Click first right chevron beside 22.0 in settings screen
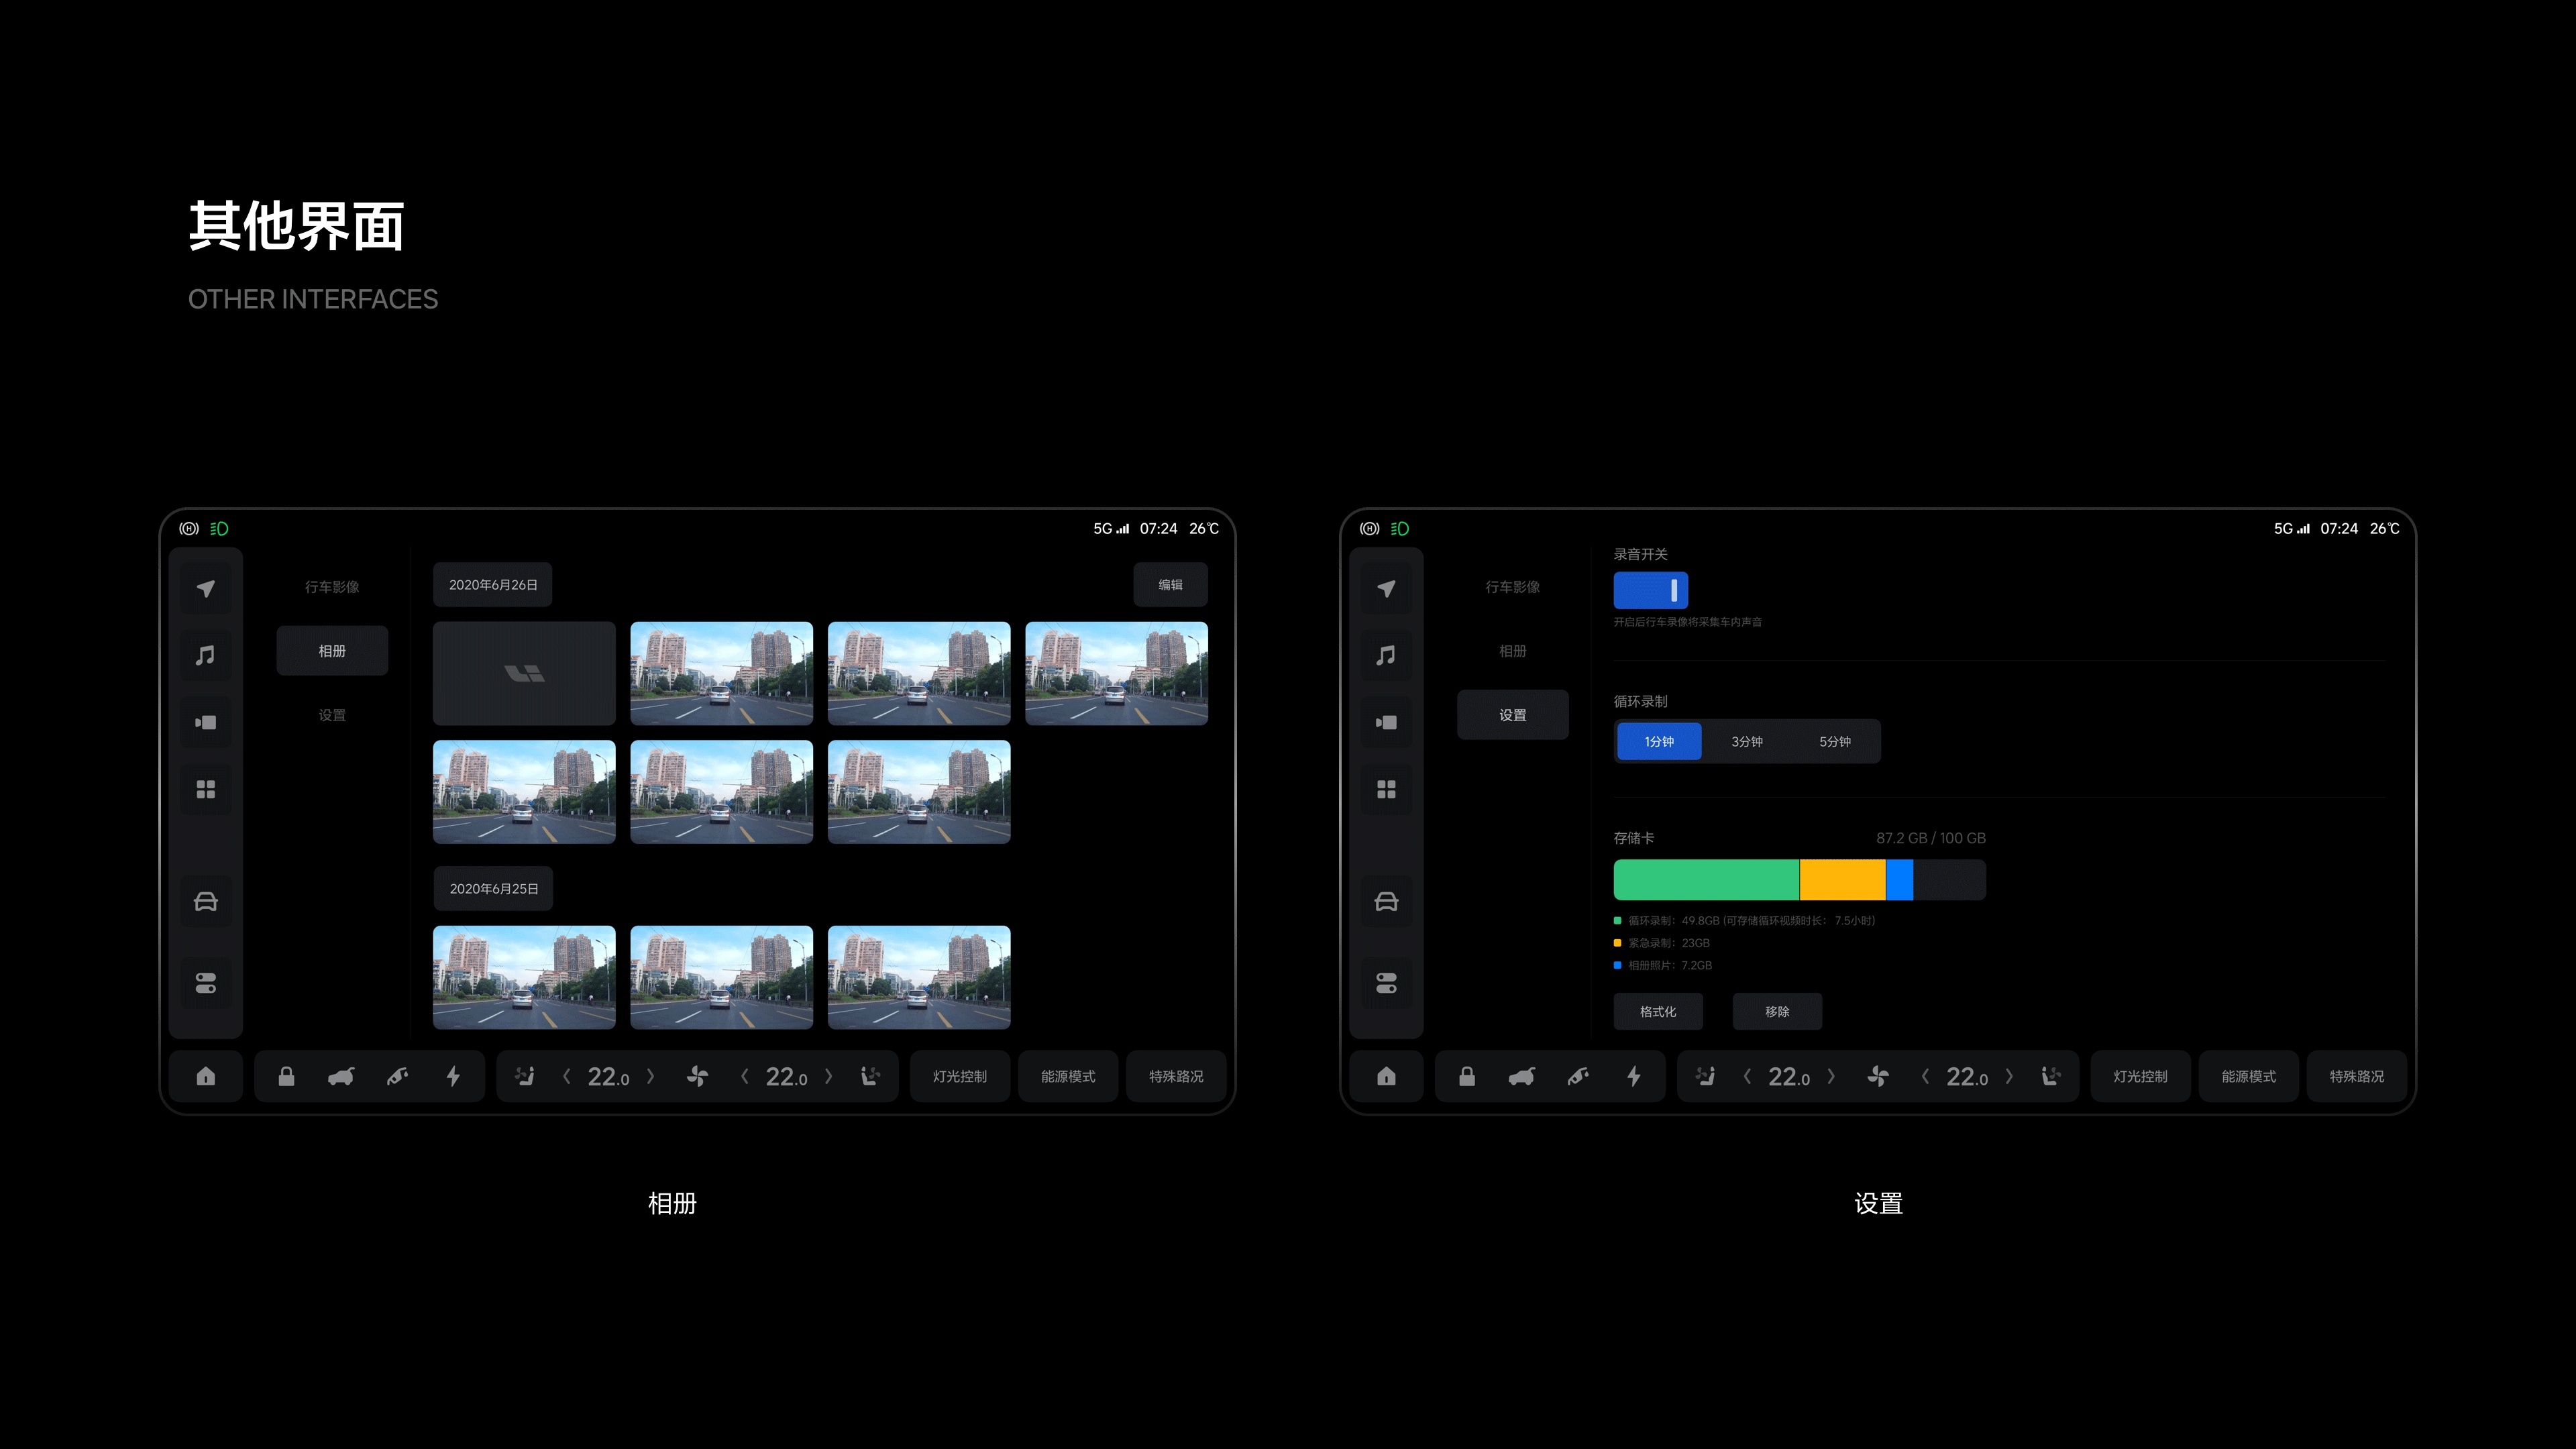The image size is (2576, 1449). click(1831, 1077)
